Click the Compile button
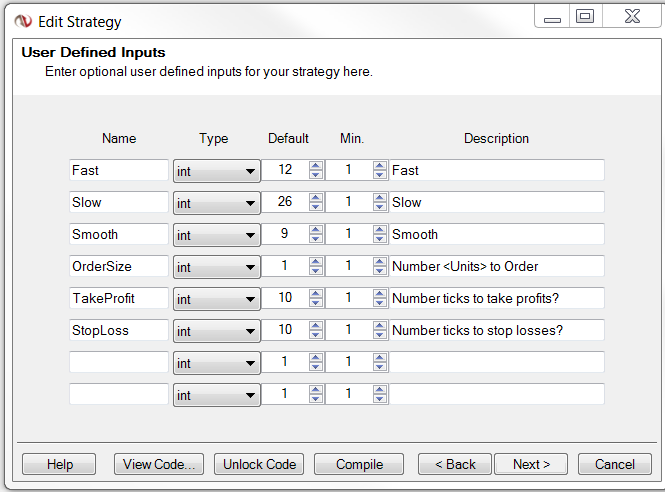 tap(358, 464)
